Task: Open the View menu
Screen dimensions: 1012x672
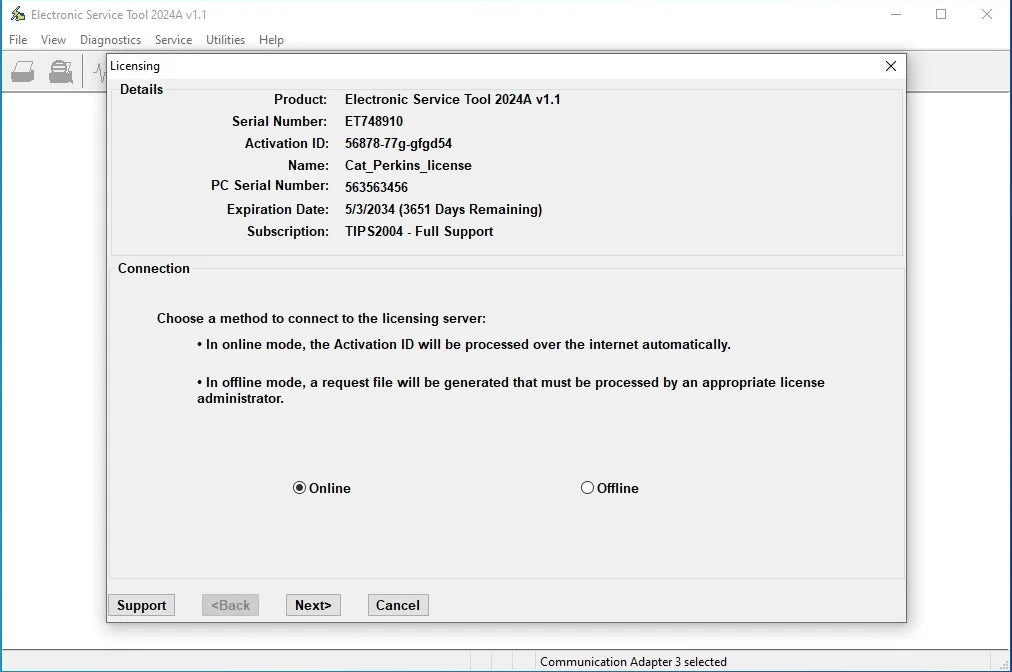Action: [x=53, y=39]
